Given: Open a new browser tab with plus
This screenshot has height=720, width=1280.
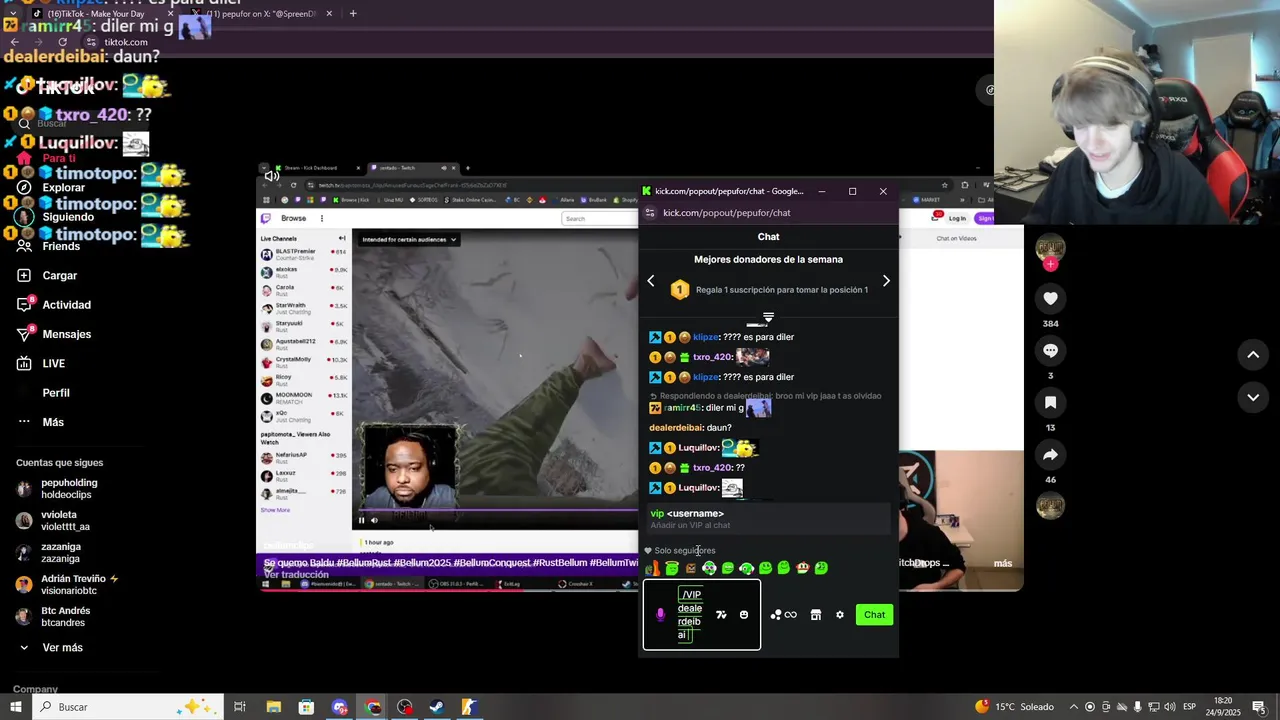Looking at the screenshot, I should pyautogui.click(x=353, y=14).
